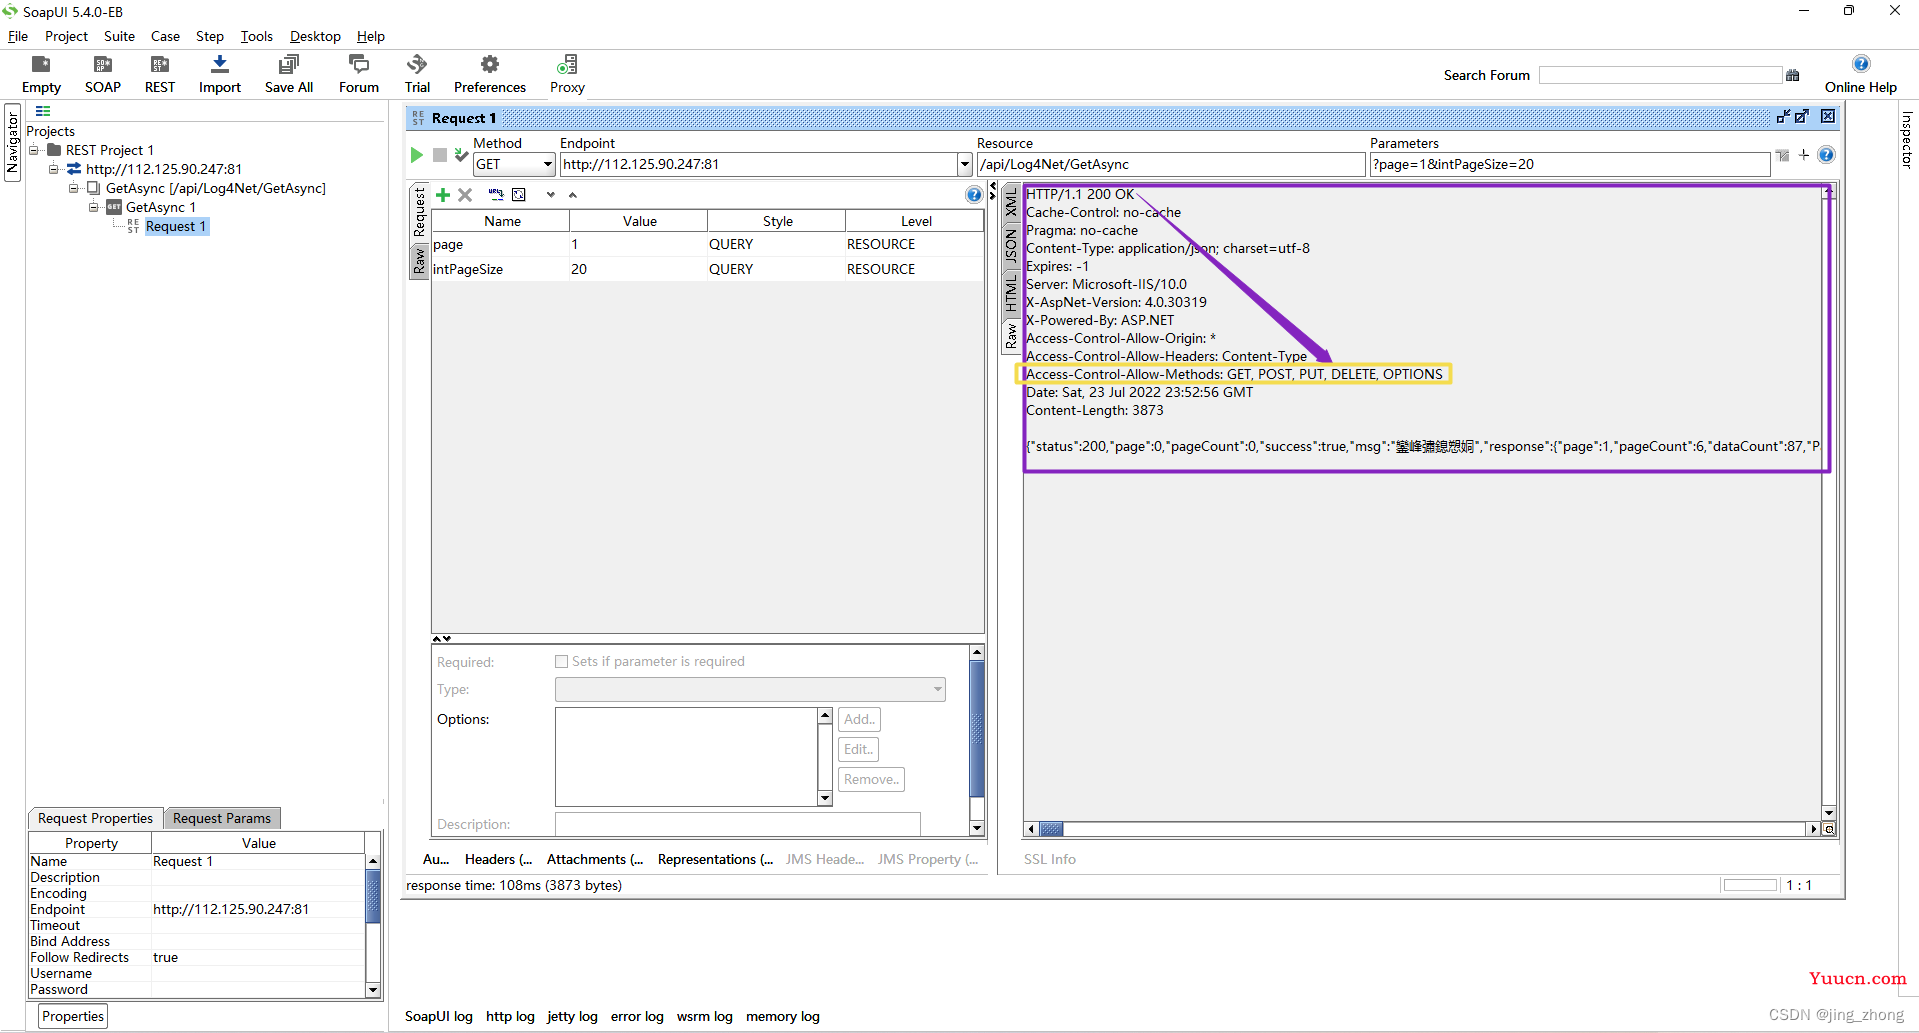
Task: Move parameter down with the down arrow
Action: click(x=550, y=195)
